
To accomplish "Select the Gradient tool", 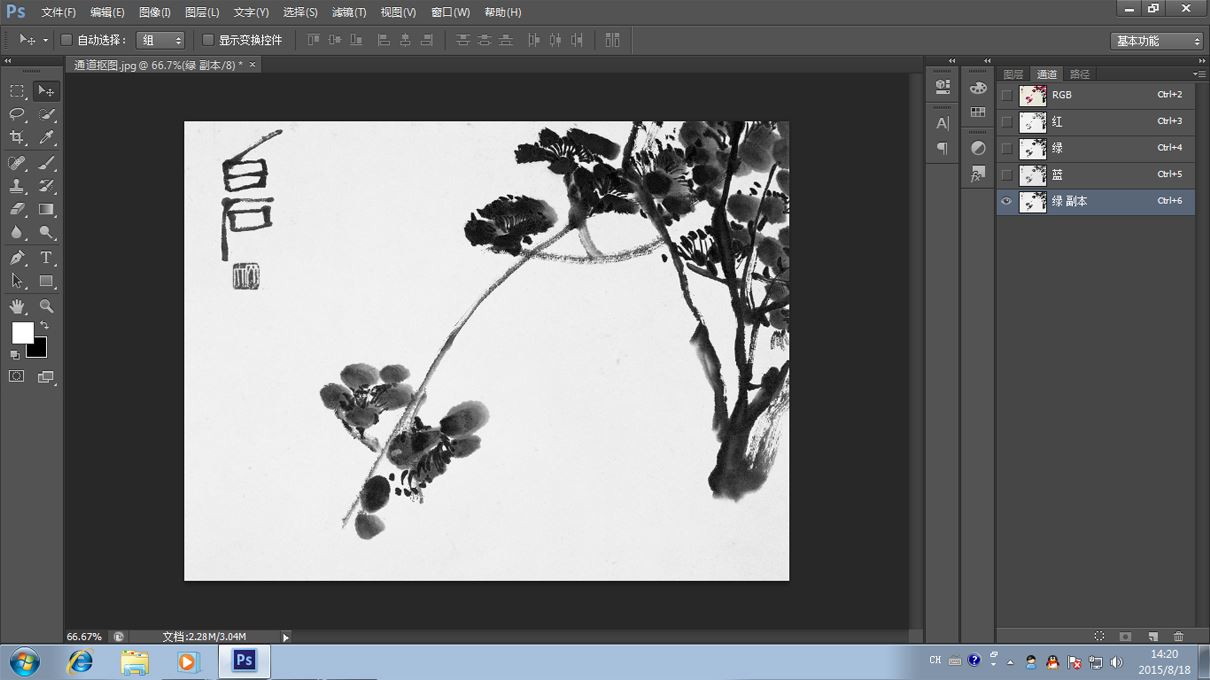I will pyautogui.click(x=46, y=210).
